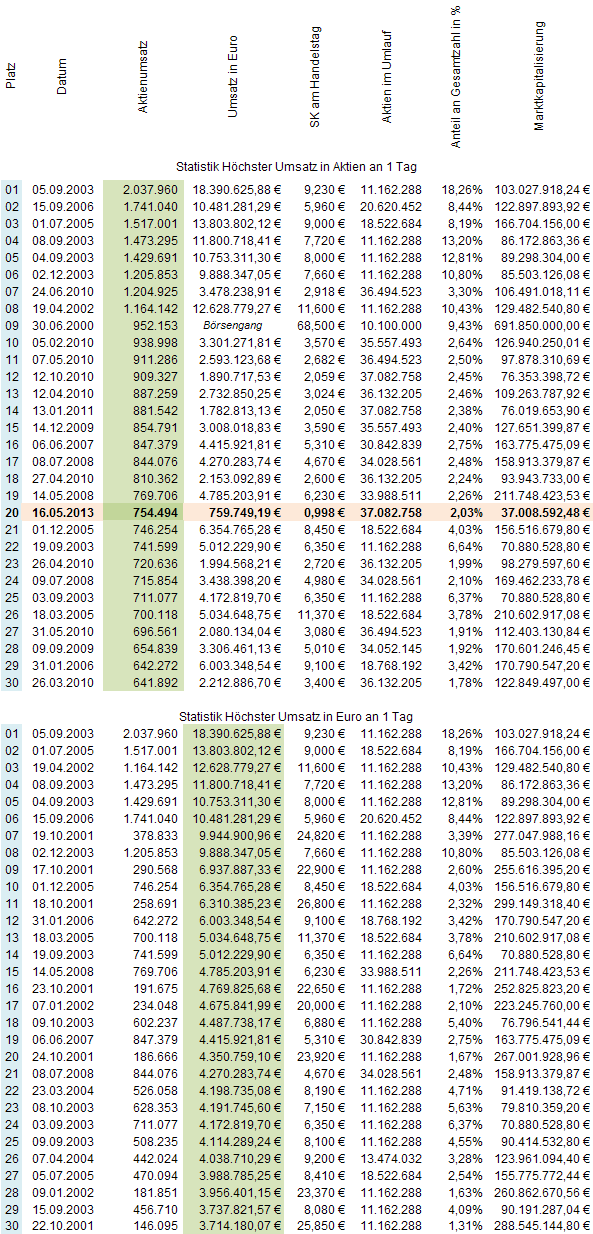Screen dimensions: 593x1234
Task: Select the turnover 4.114.289,24 €
Action: coord(240,1144)
